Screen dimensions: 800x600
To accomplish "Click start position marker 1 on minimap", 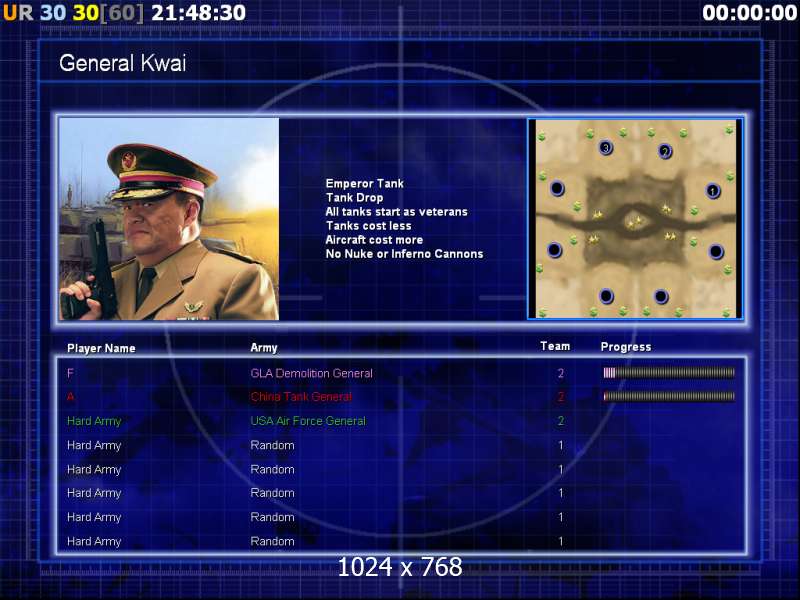I will click(713, 191).
